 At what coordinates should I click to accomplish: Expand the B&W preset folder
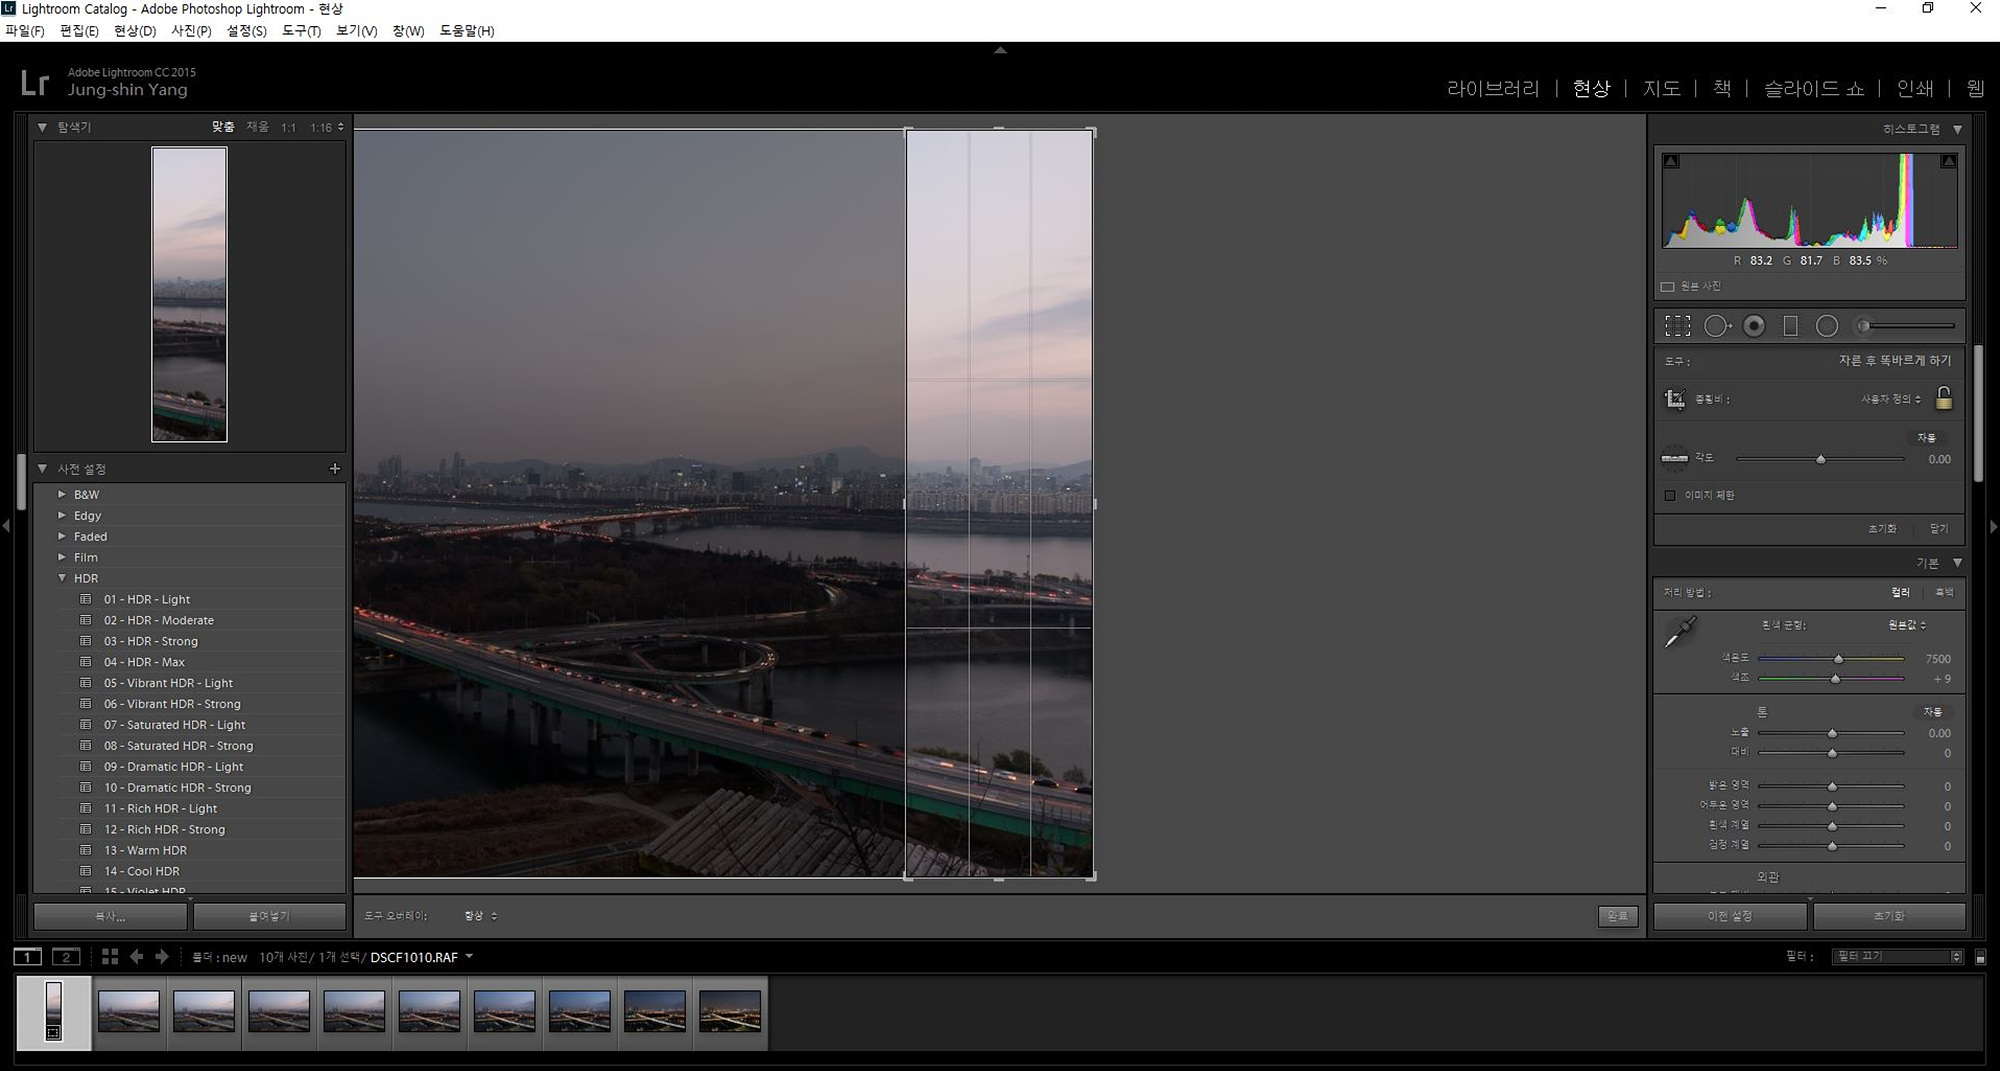(x=62, y=494)
